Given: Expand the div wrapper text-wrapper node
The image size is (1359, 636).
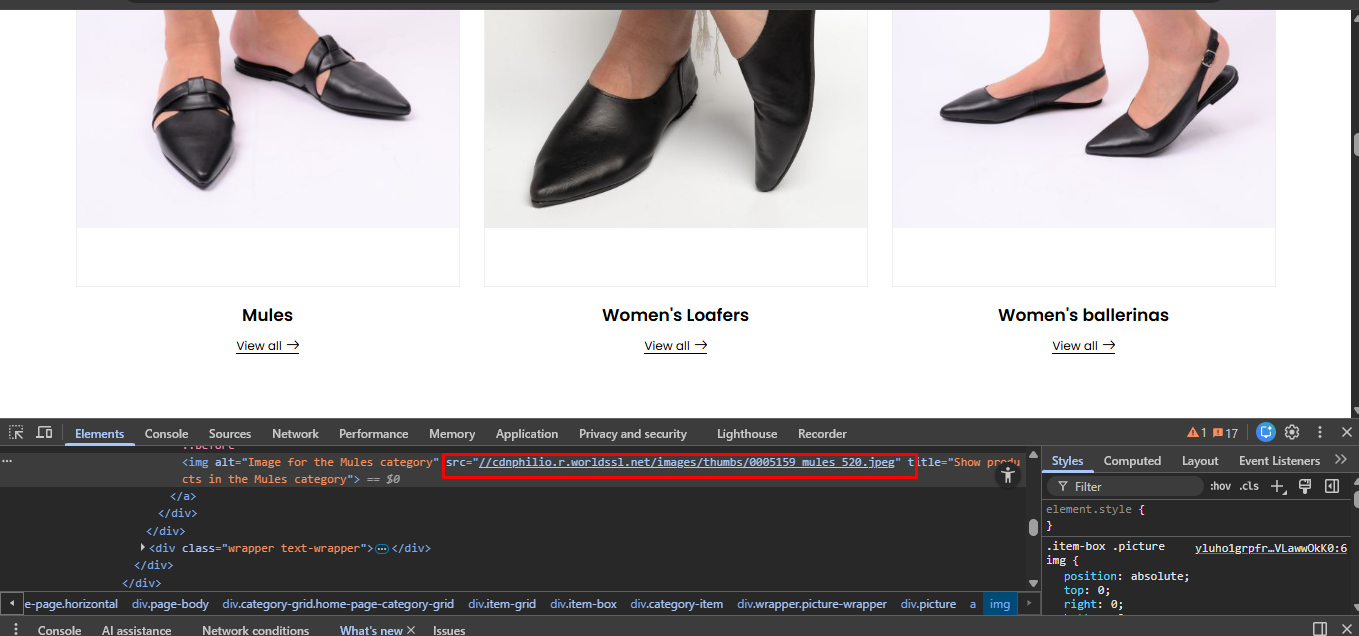Looking at the screenshot, I should (144, 548).
